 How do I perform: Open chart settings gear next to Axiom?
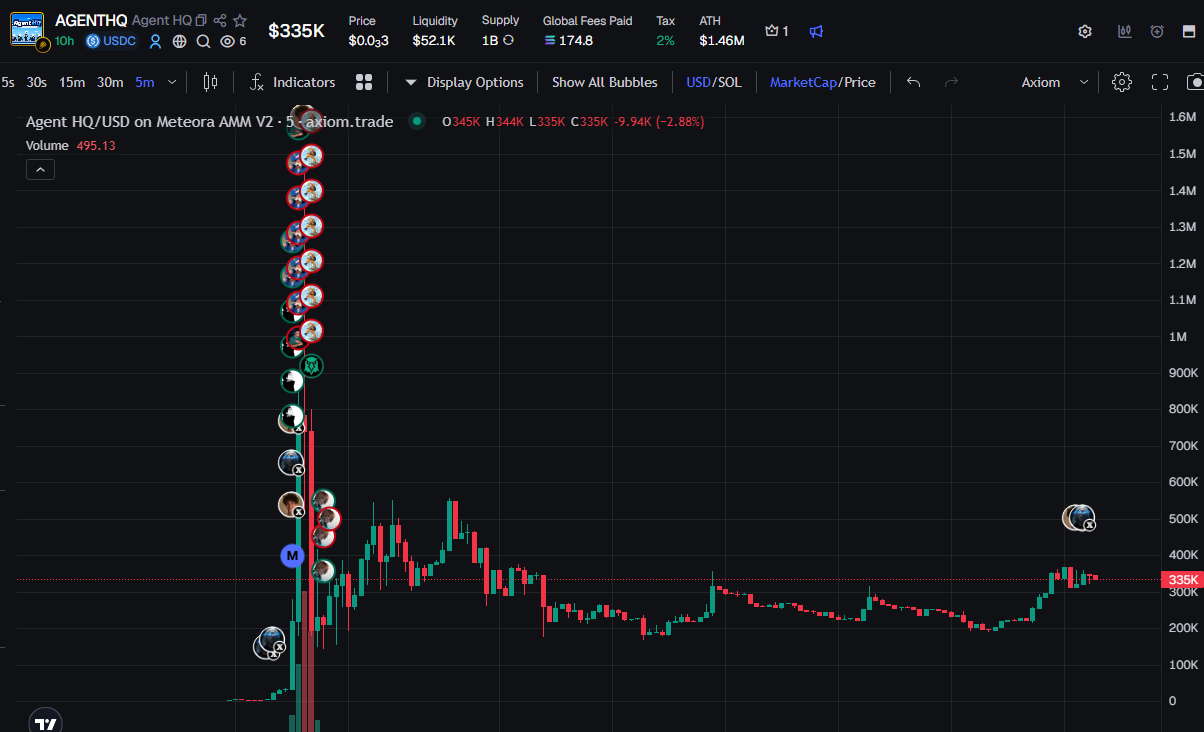point(1122,82)
